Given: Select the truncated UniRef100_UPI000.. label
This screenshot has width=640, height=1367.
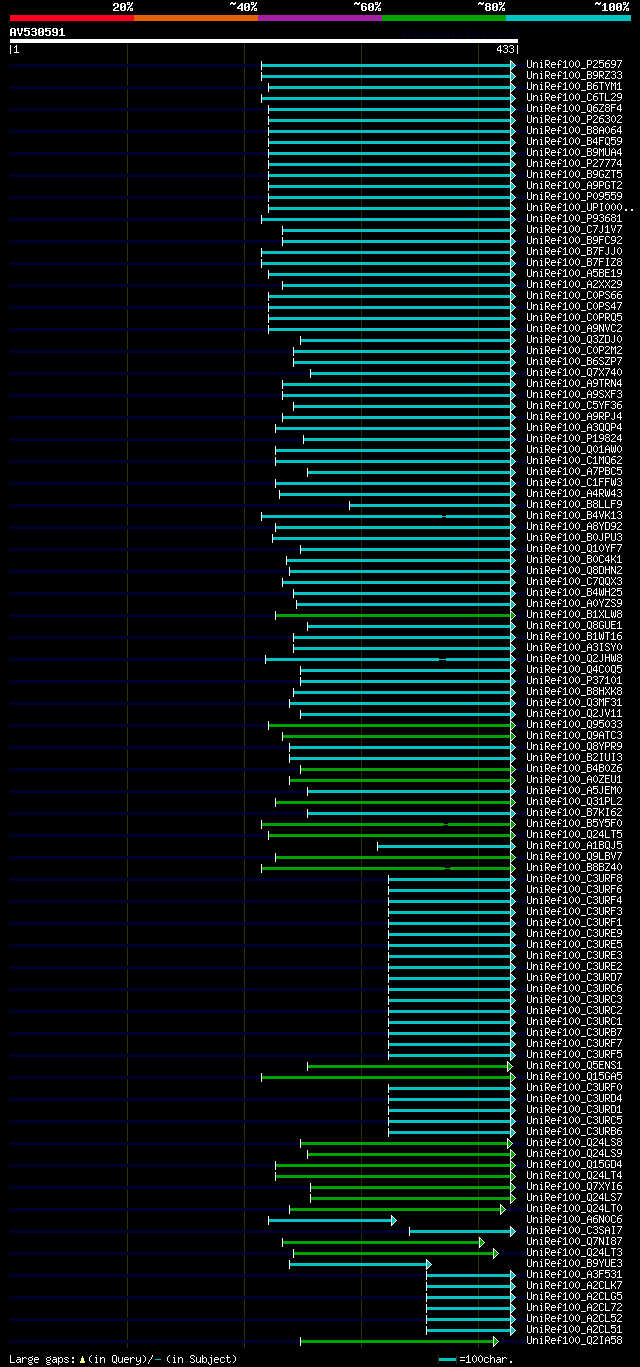Looking at the screenshot, I should 580,207.
